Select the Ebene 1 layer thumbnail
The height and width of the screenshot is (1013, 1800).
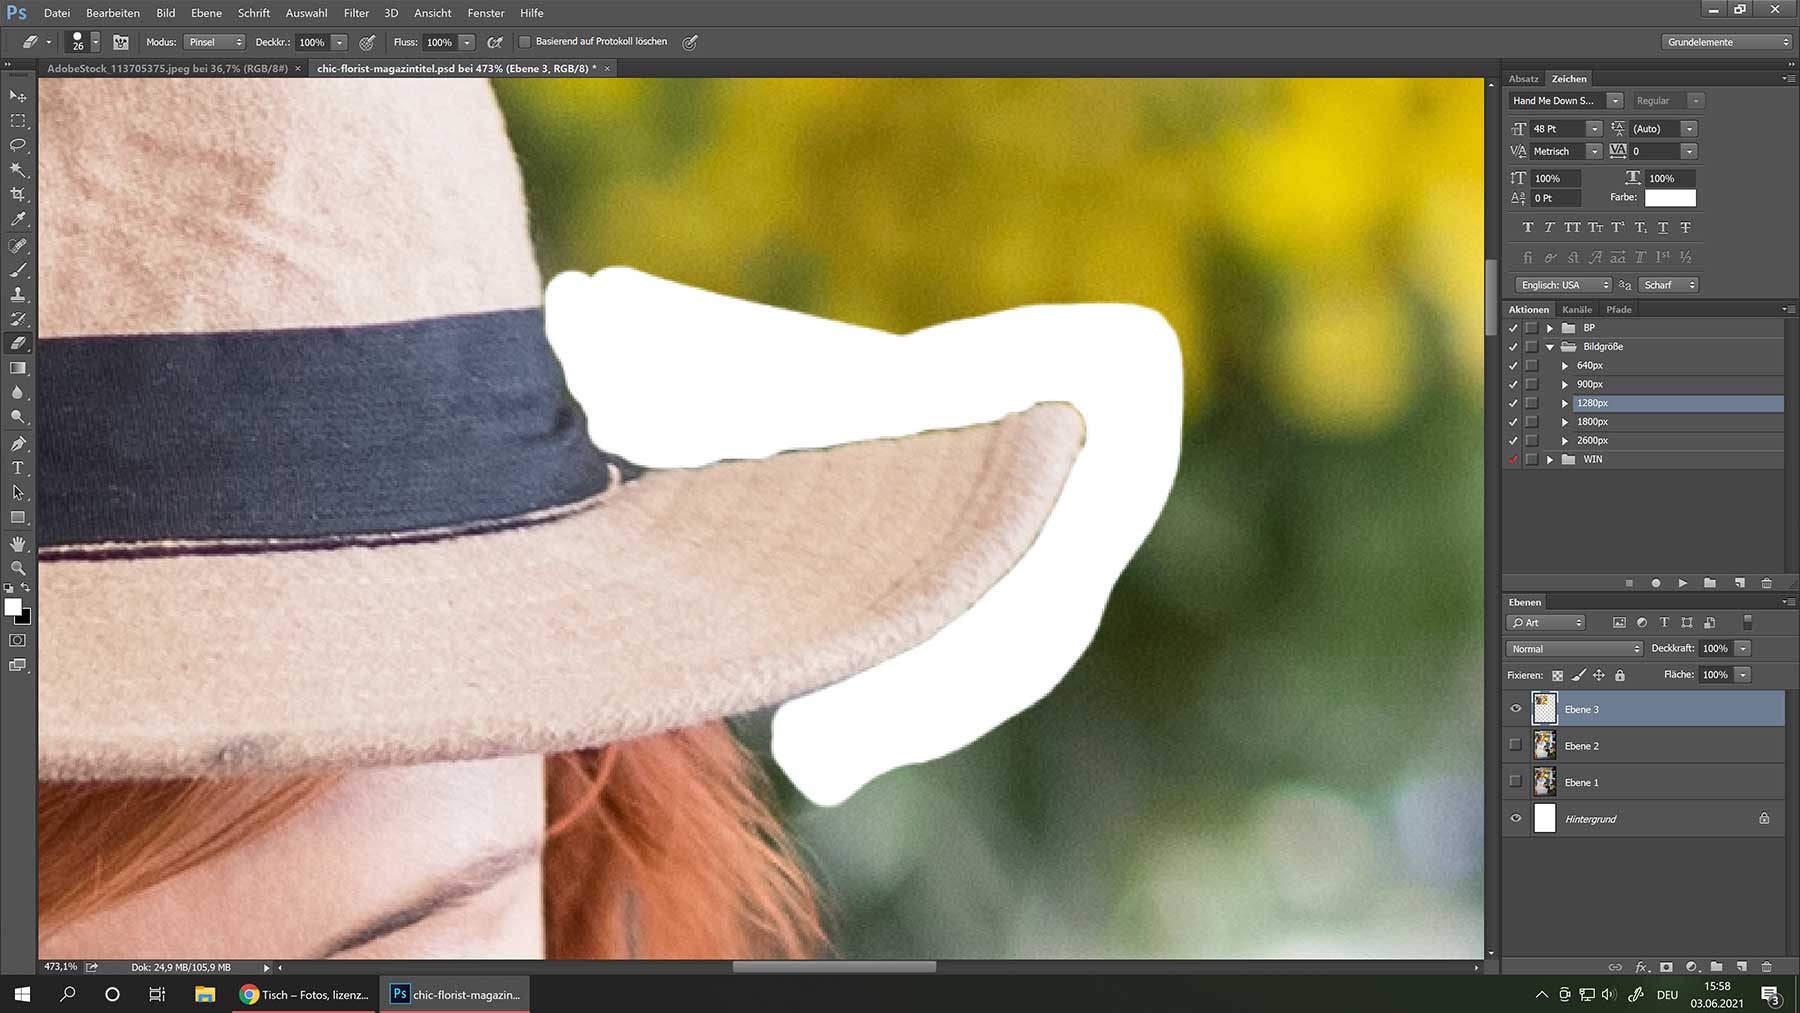click(x=1545, y=782)
